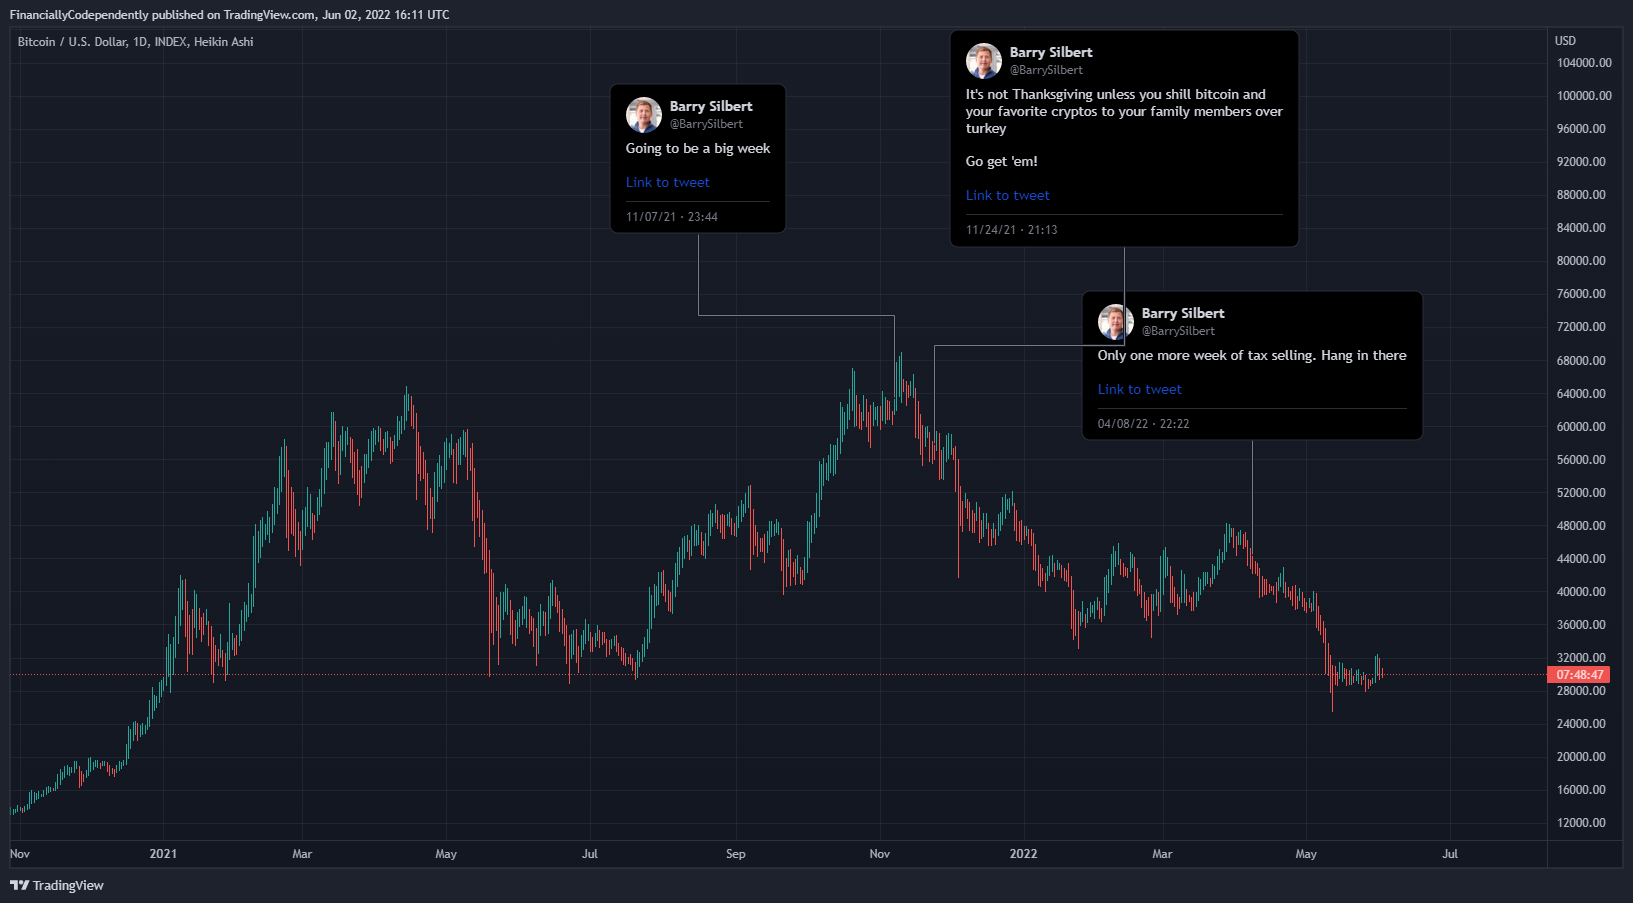This screenshot has height=903, width=1633.
Task: Click the 11/24/21 · 21:13 timestamp
Action: pyautogui.click(x=1012, y=230)
